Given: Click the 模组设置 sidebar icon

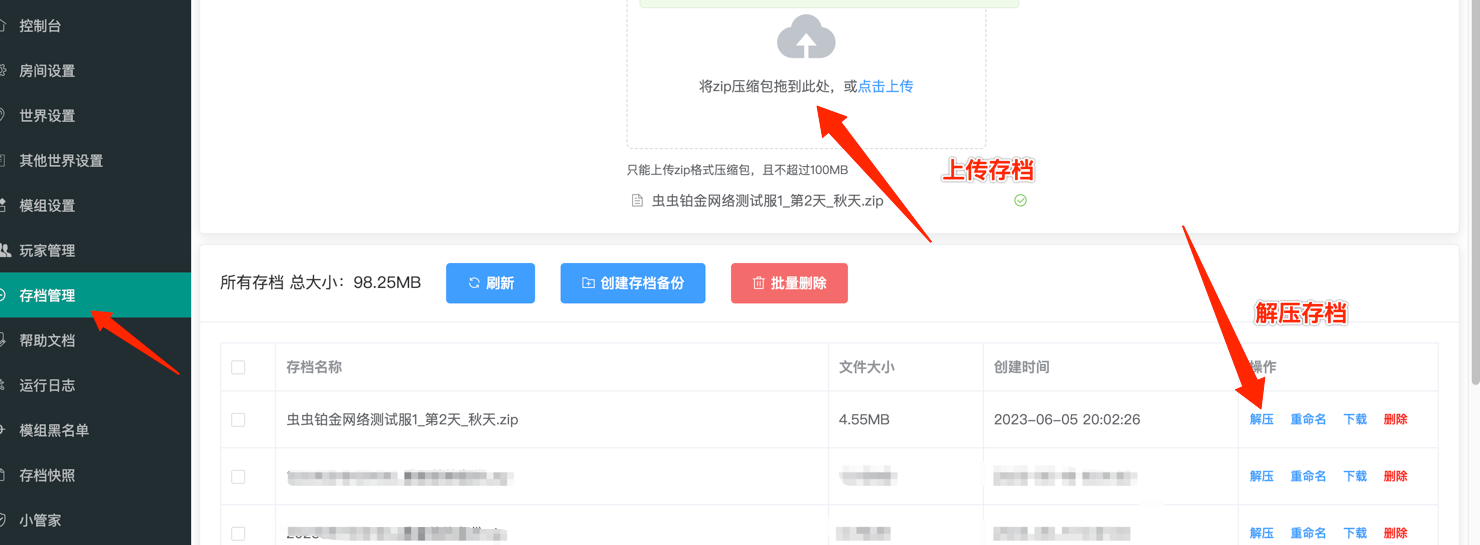Looking at the screenshot, I should pos(3,206).
